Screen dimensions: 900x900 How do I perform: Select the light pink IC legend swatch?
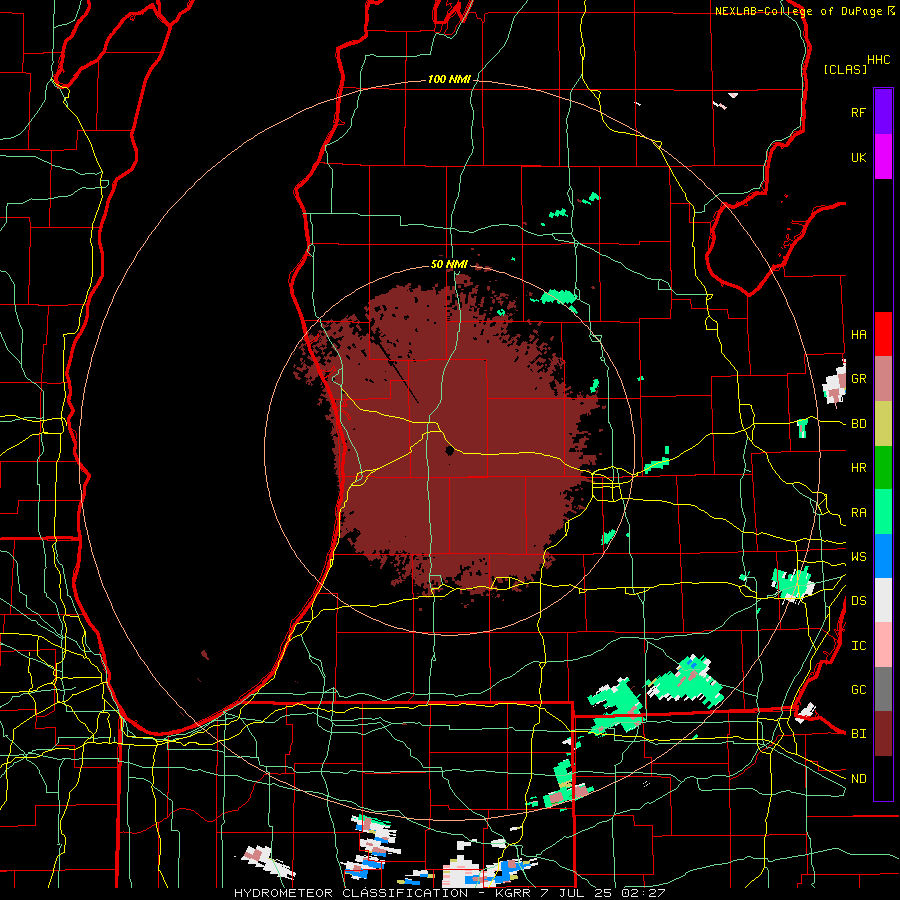pyautogui.click(x=883, y=645)
